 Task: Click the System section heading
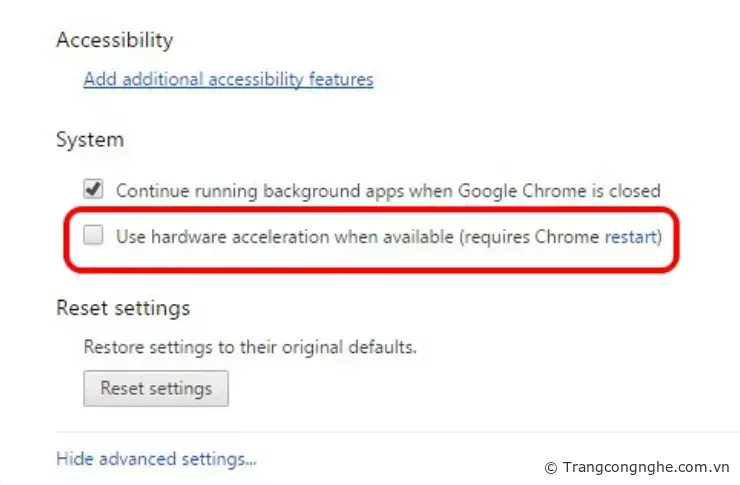90,140
